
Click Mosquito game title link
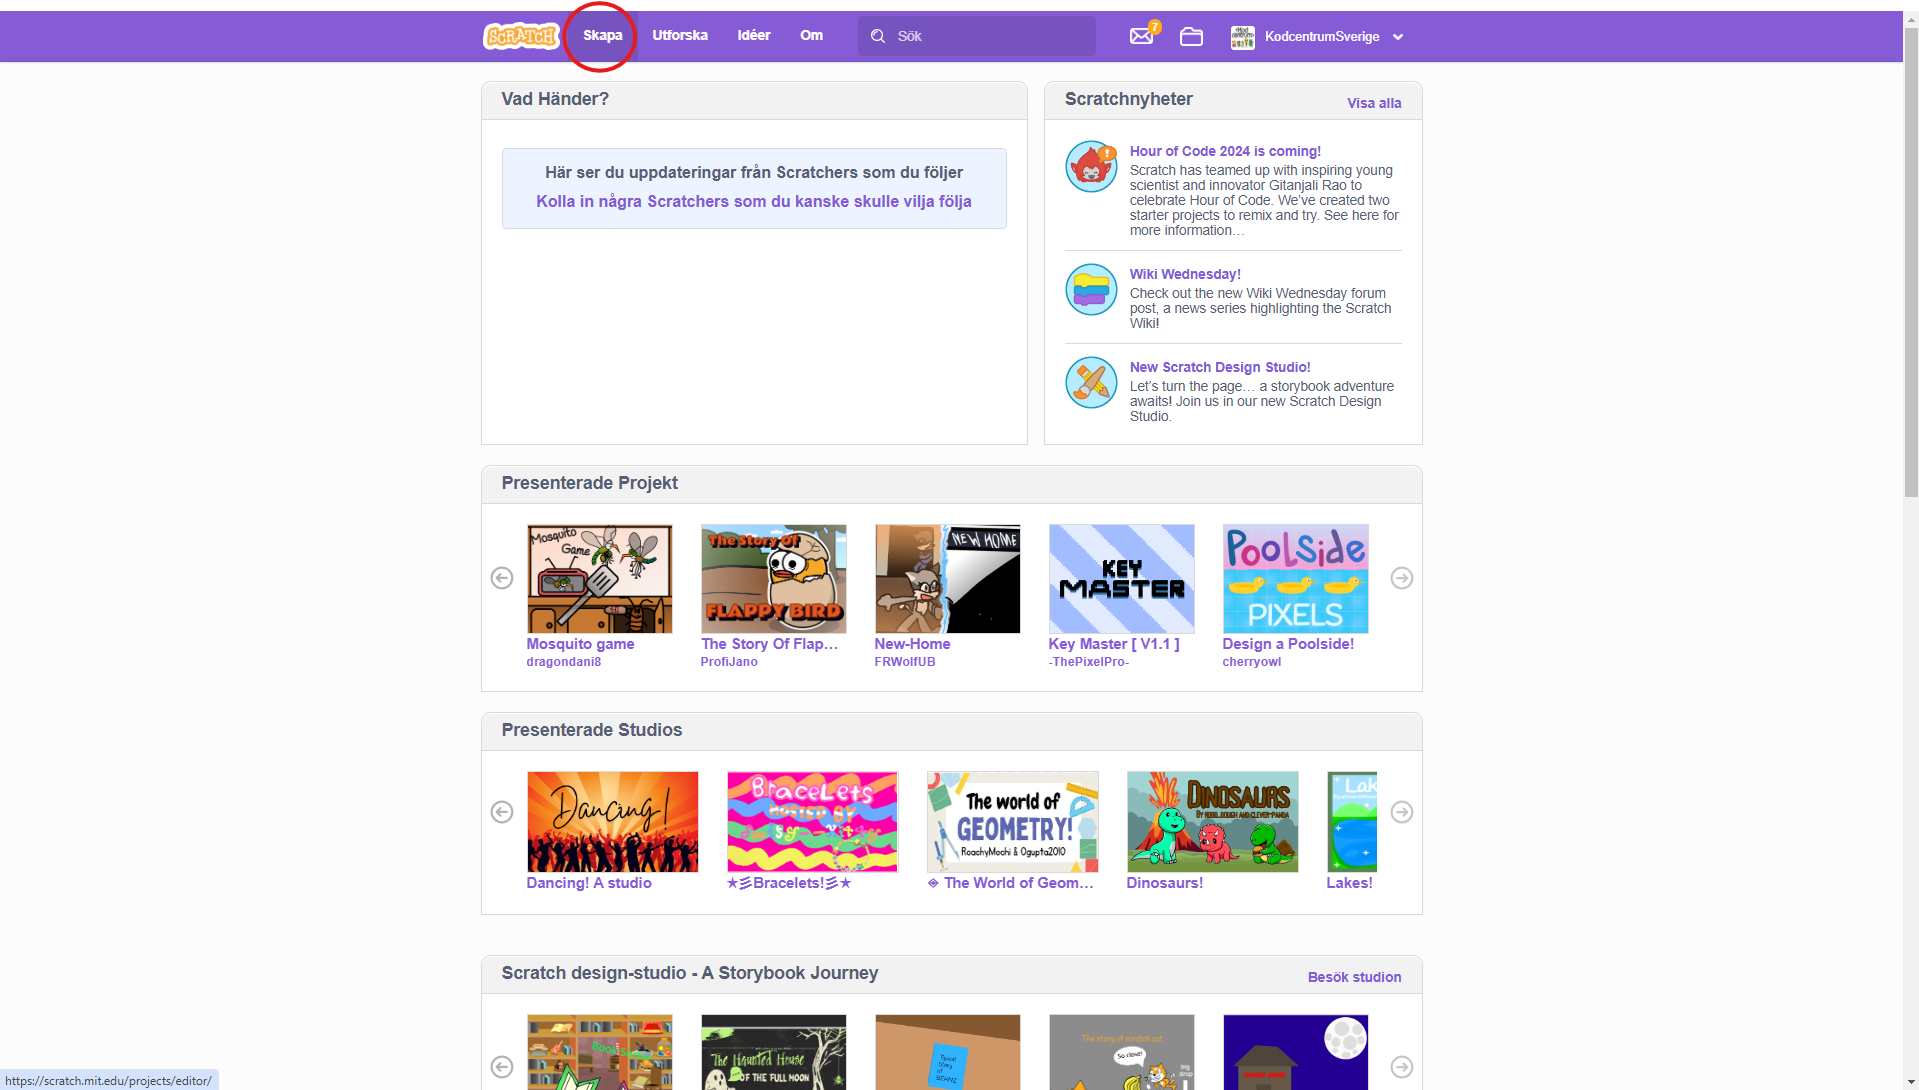pyautogui.click(x=580, y=644)
